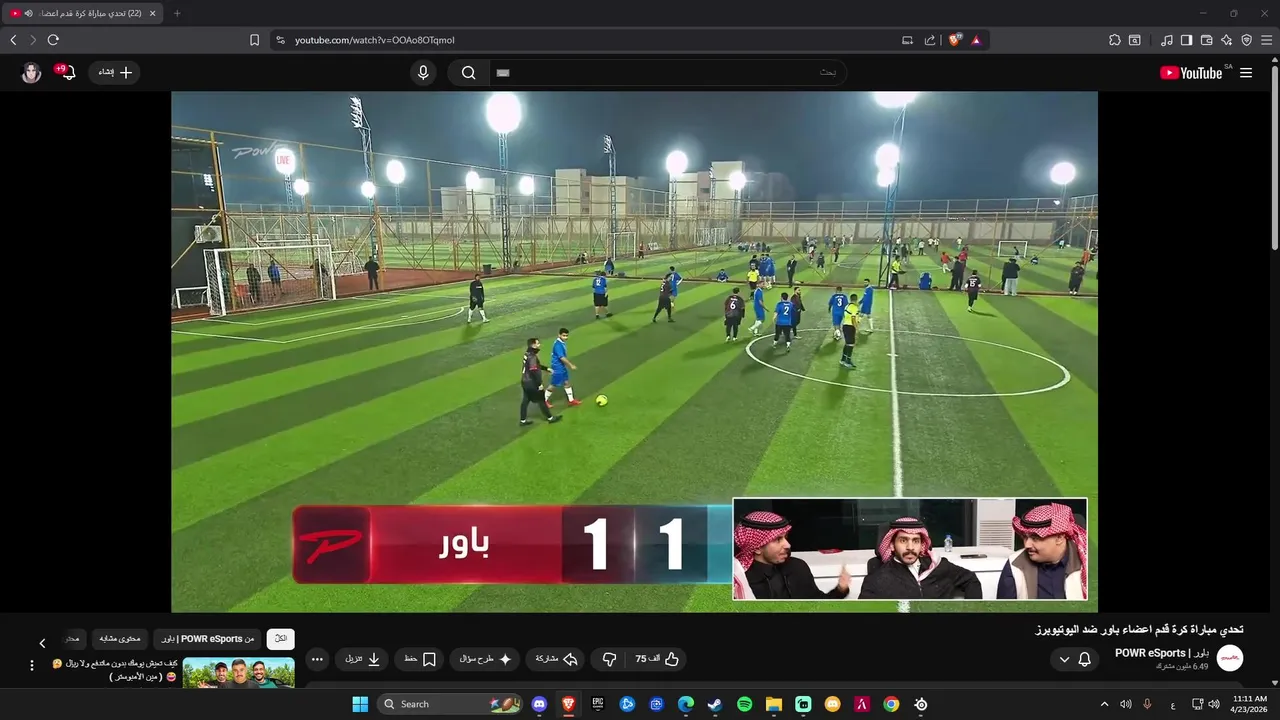Open a new browser tab

pos(177,13)
